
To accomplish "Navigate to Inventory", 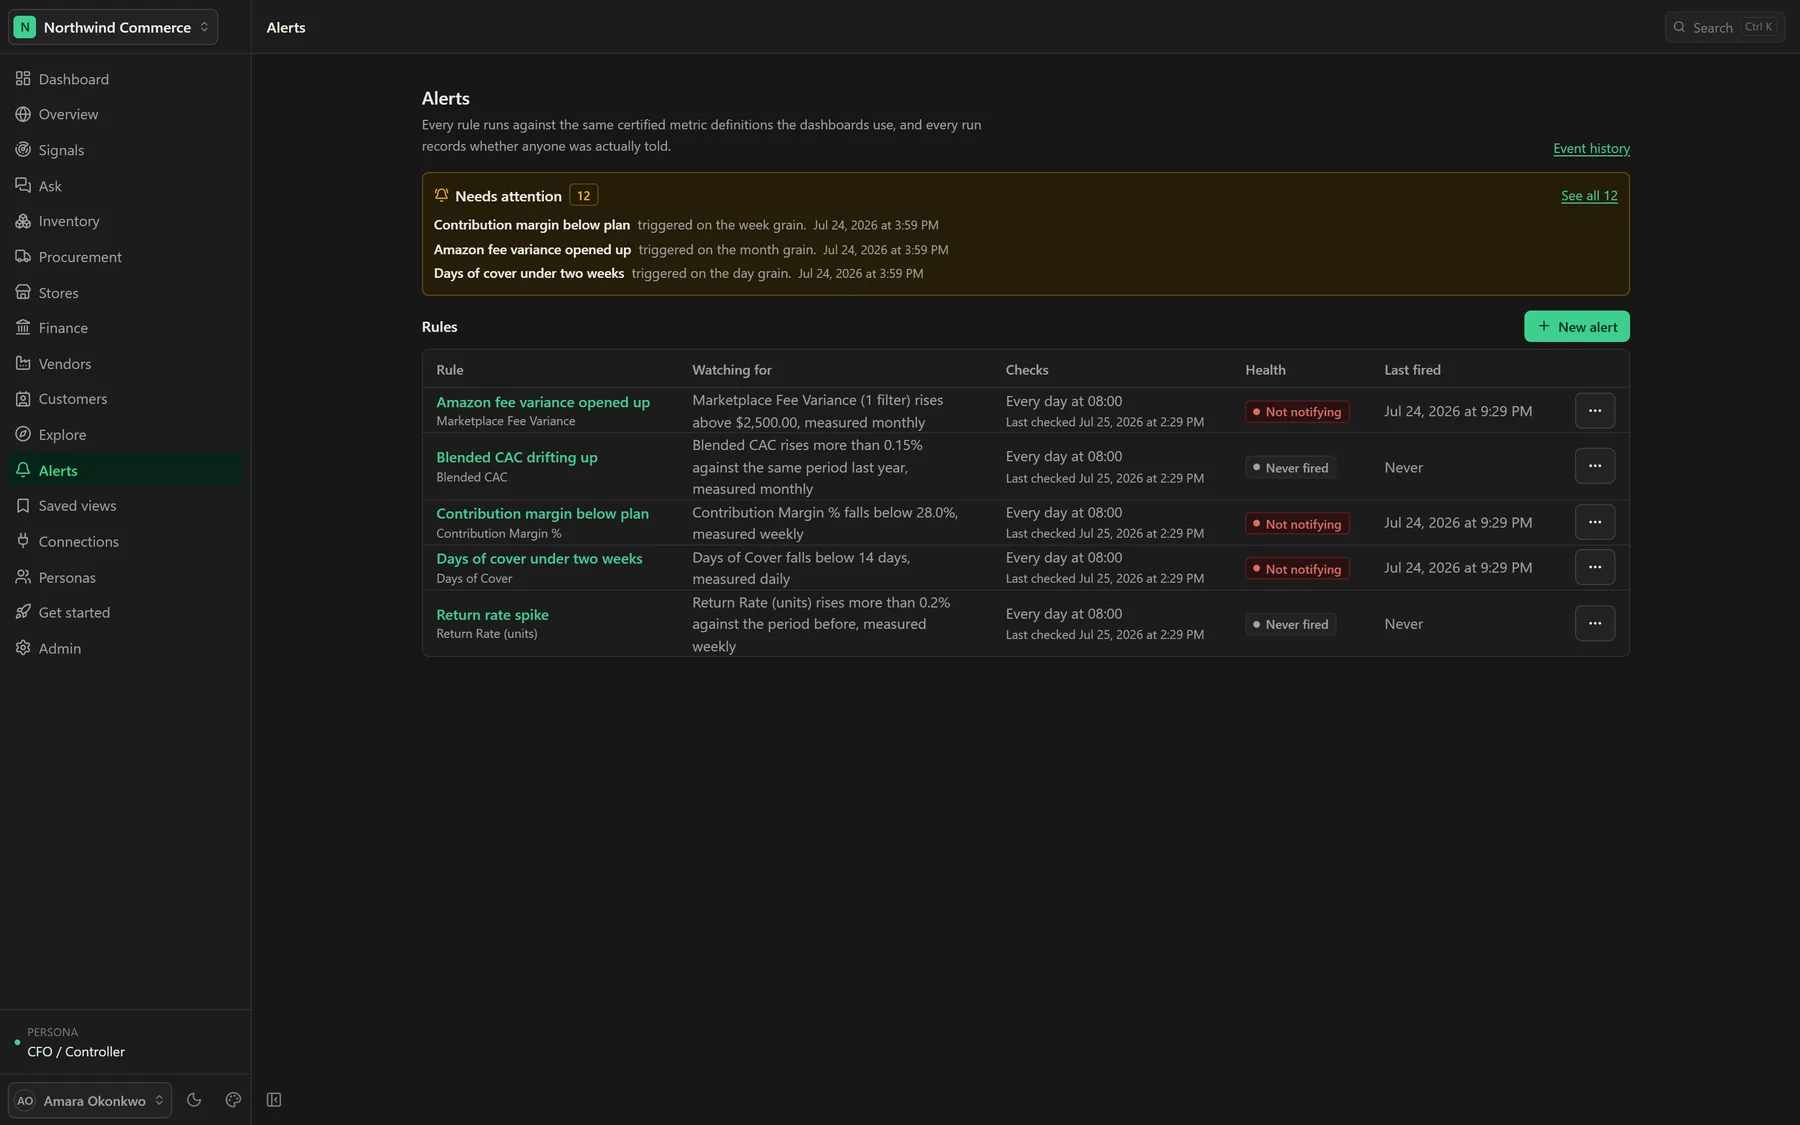I will pyautogui.click(x=125, y=221).
